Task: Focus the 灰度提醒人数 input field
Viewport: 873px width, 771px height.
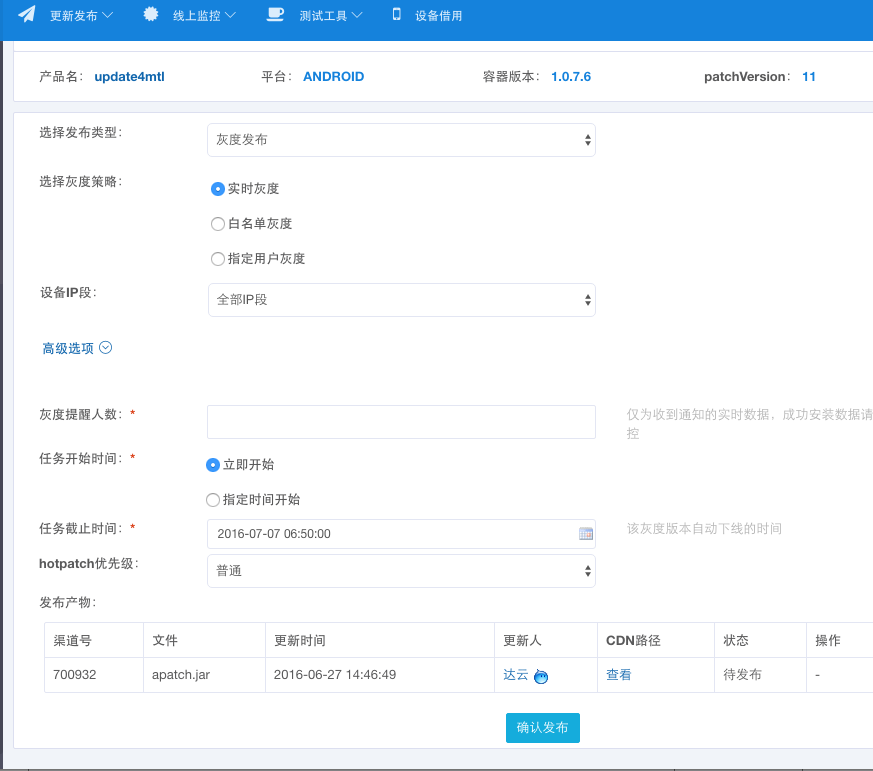Action: point(401,422)
